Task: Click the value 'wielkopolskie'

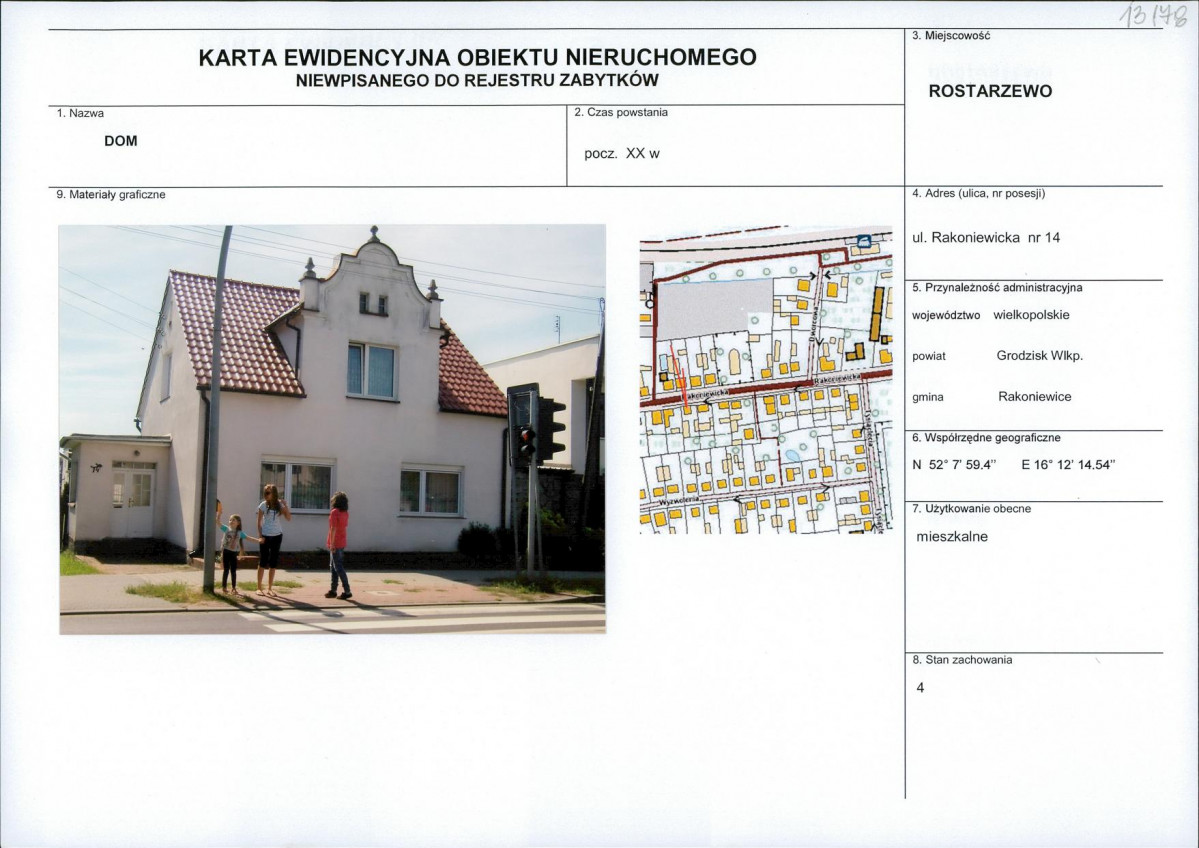Action: [x=1032, y=315]
